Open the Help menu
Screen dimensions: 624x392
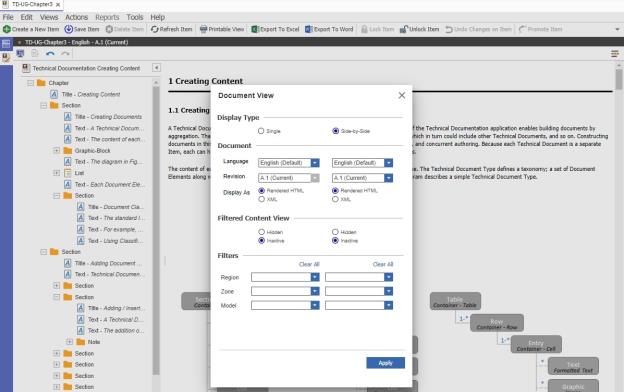click(x=157, y=17)
